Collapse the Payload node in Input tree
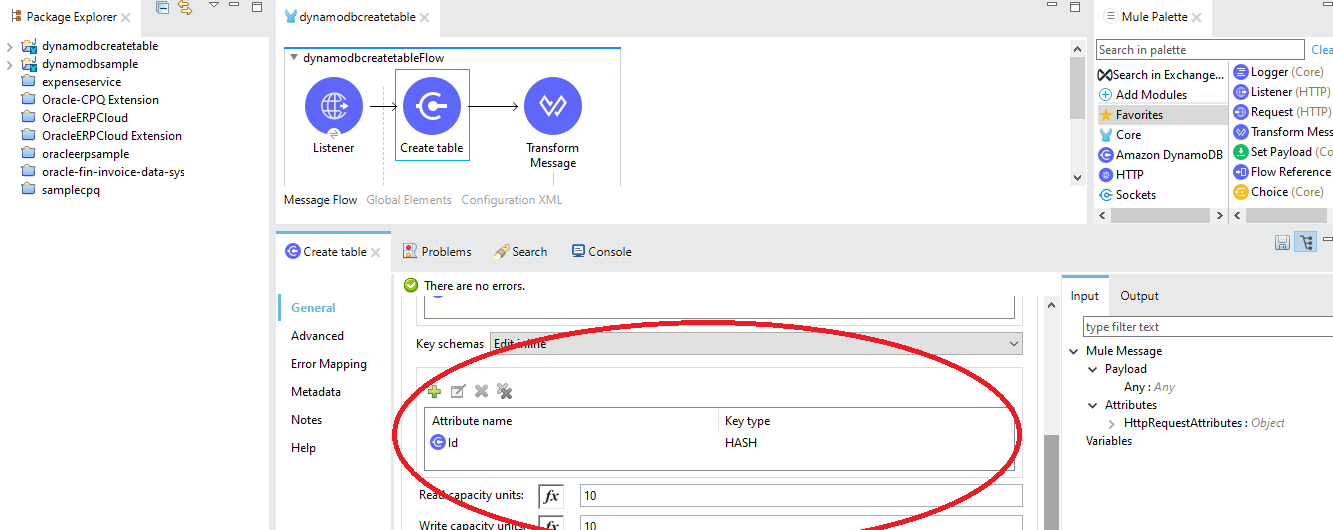 pos(1094,369)
